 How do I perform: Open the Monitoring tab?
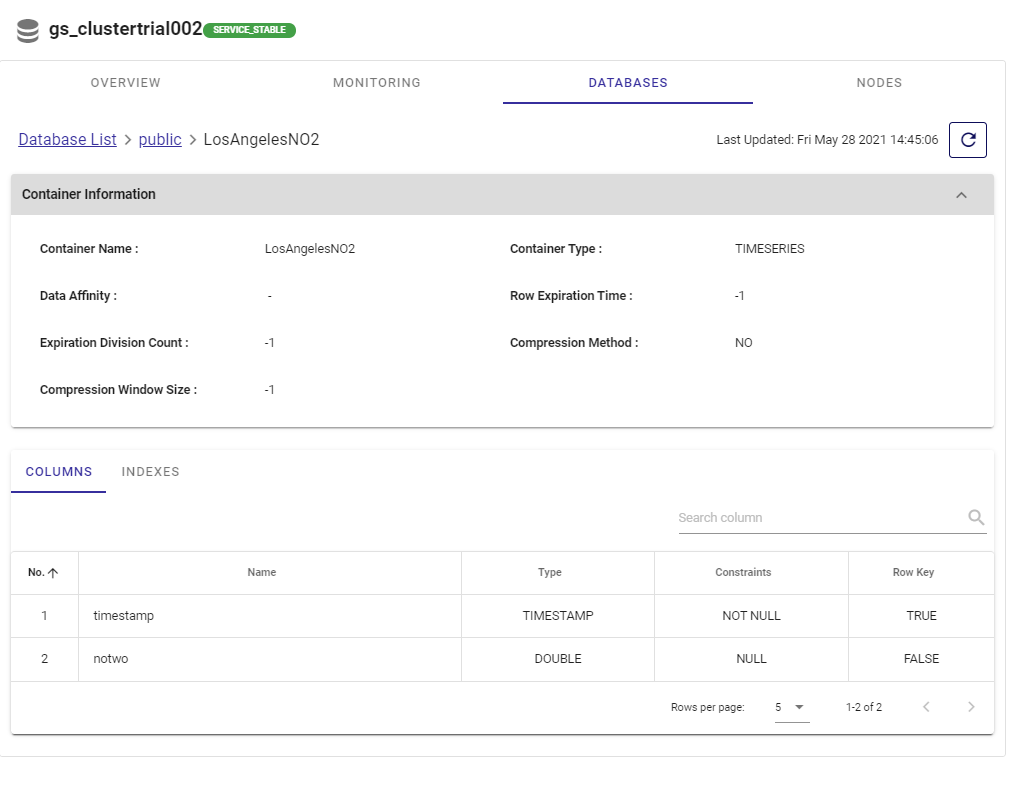377,83
